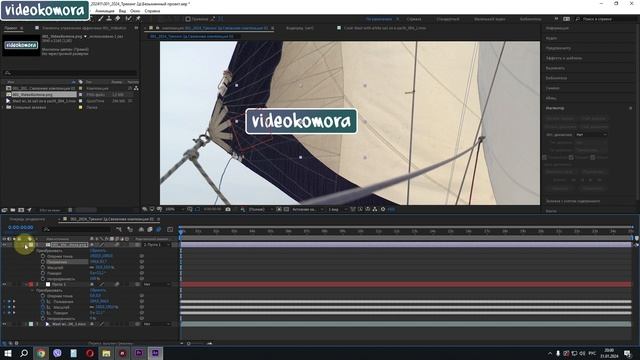Screen dimensions: 640x360
Task: Toggle stopwatch for top layer Масштаб
Action: pos(43,268)
